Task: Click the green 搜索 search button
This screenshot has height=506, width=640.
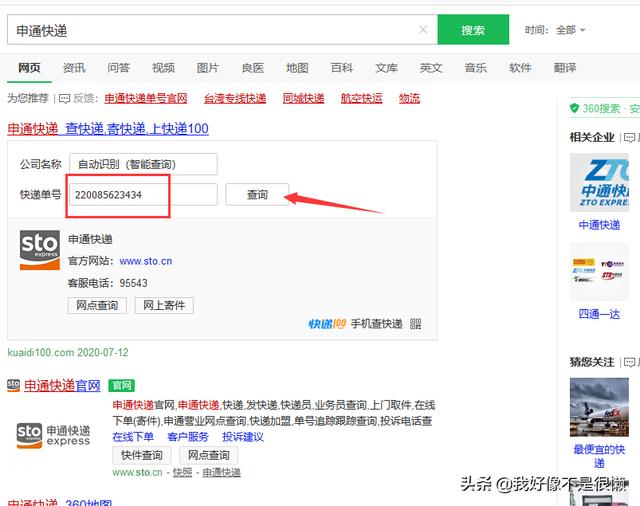Action: point(473,29)
